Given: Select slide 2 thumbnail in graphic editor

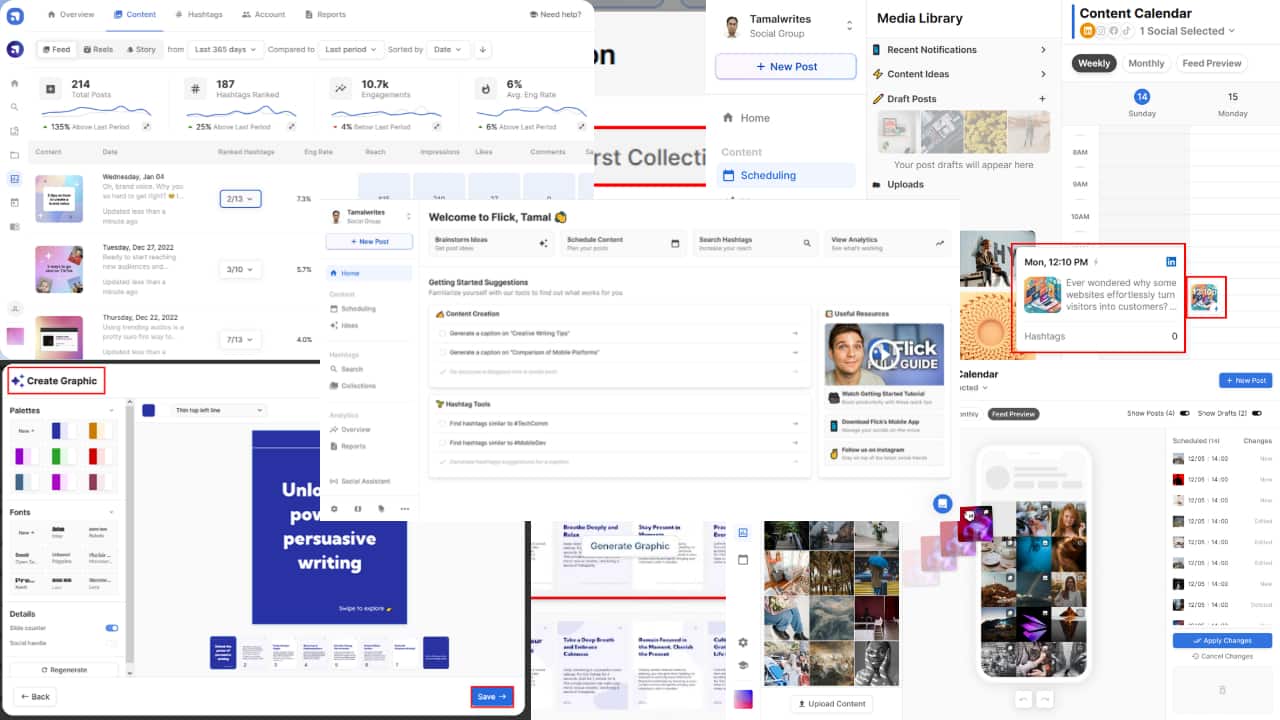Looking at the screenshot, I should point(253,652).
